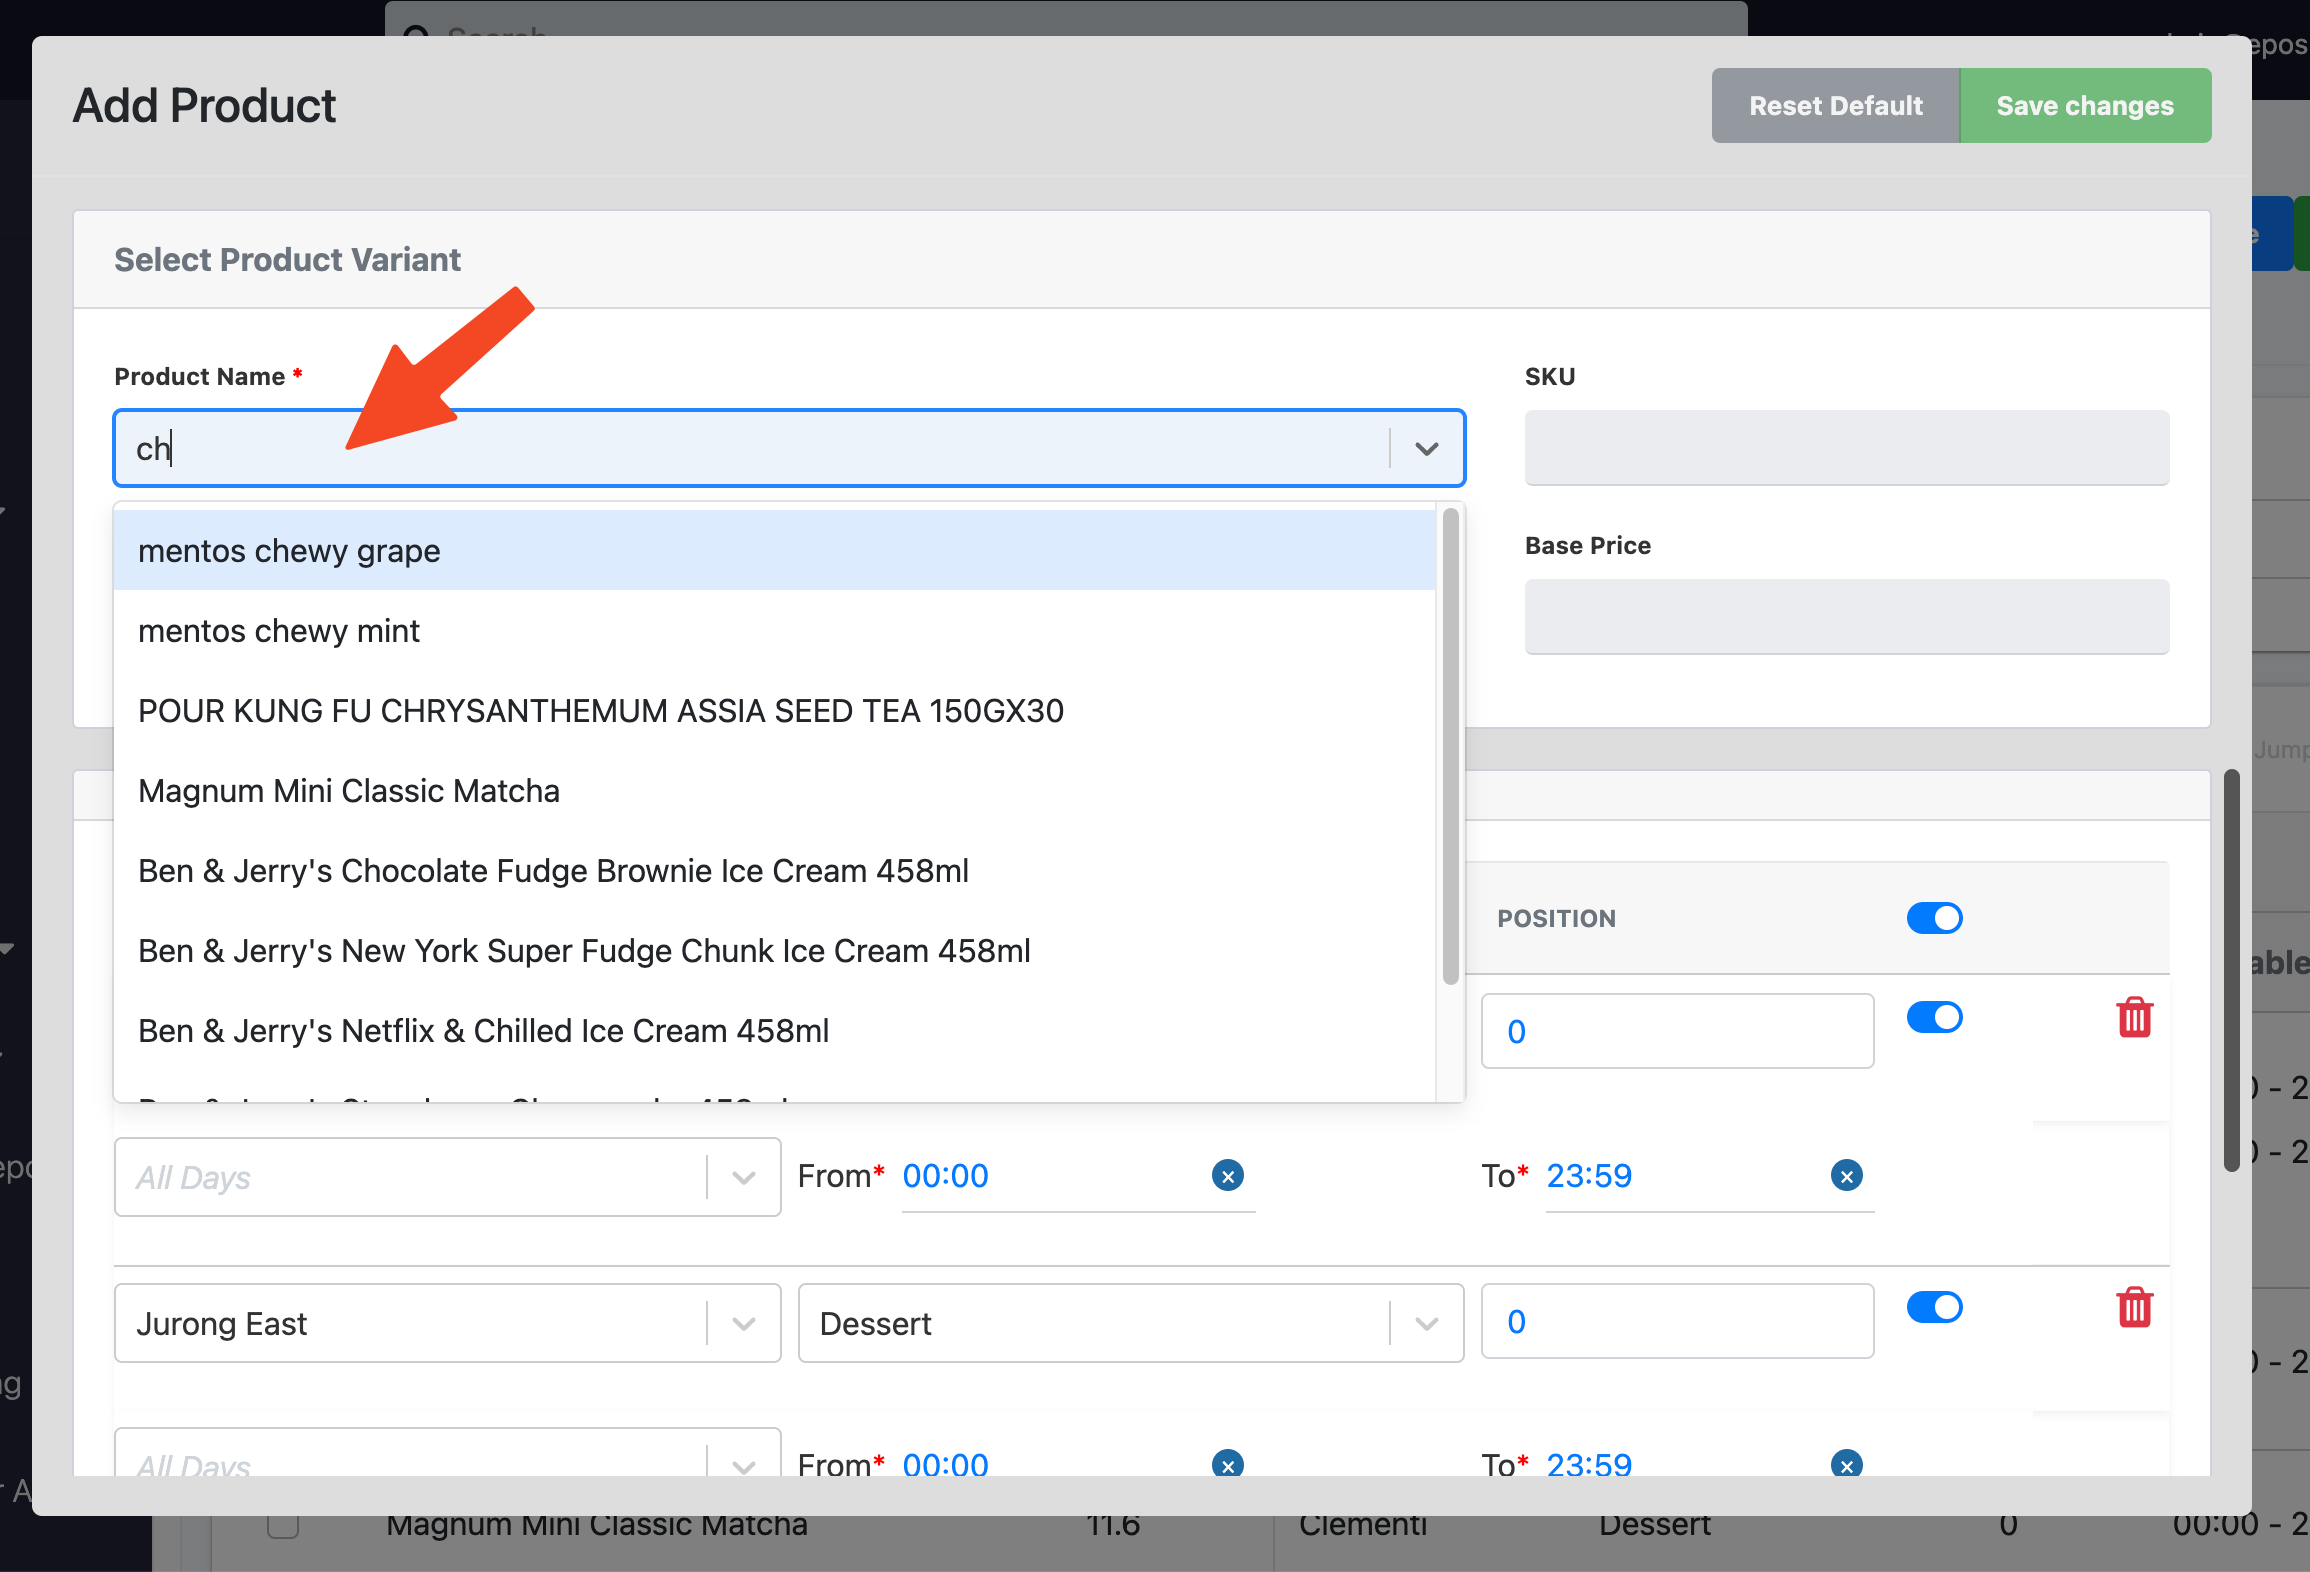
Task: Click Reset Default button
Action: (1836, 106)
